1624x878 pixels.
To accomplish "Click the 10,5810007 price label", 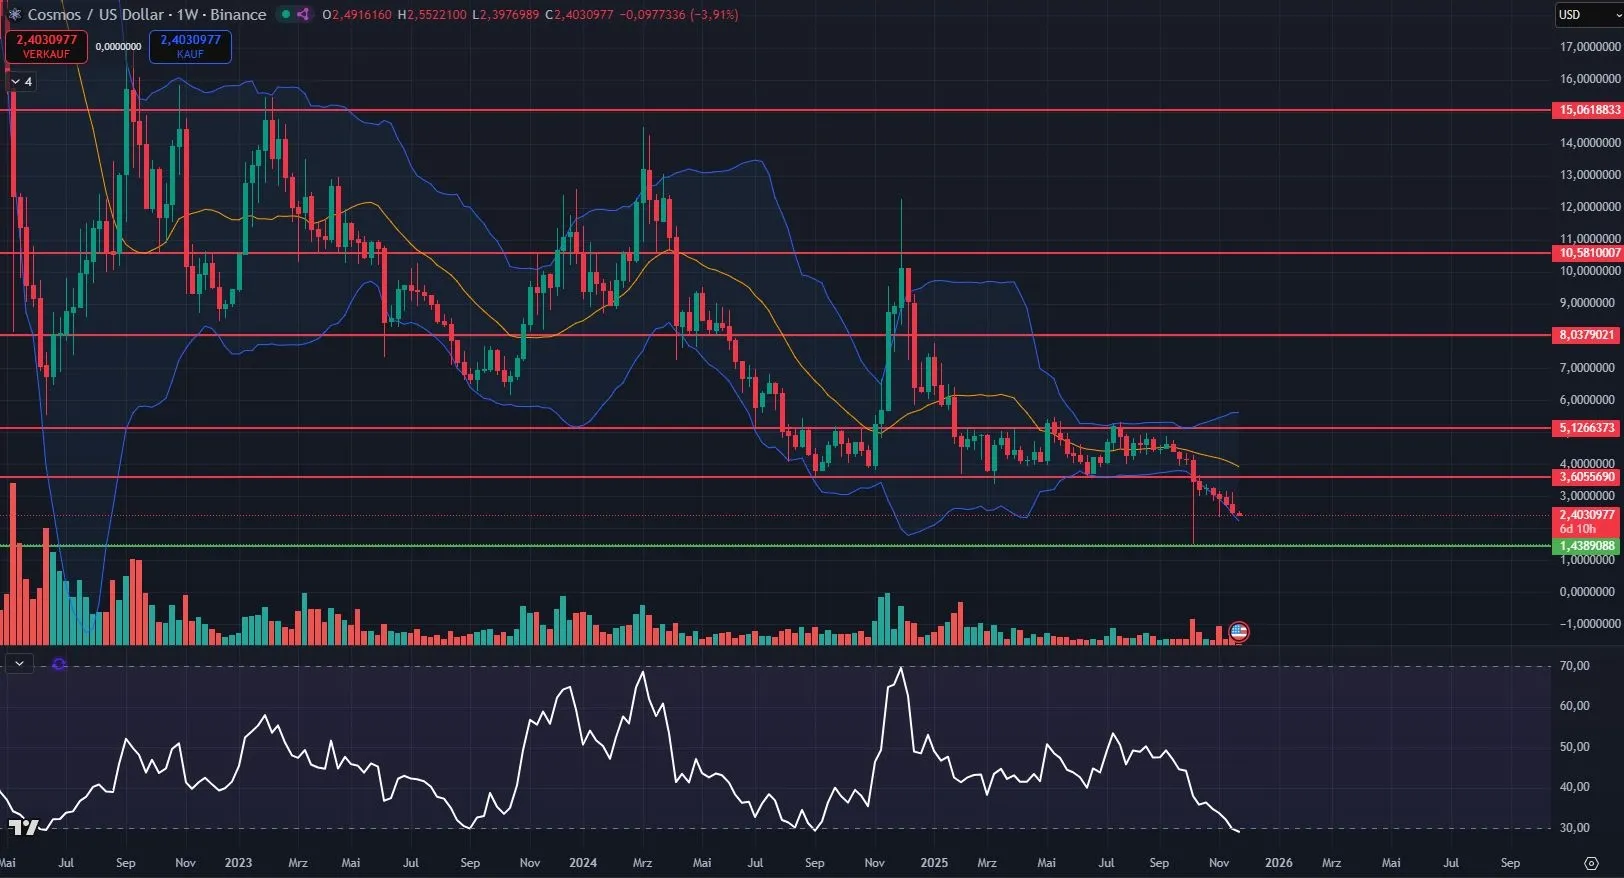I will pos(1588,253).
